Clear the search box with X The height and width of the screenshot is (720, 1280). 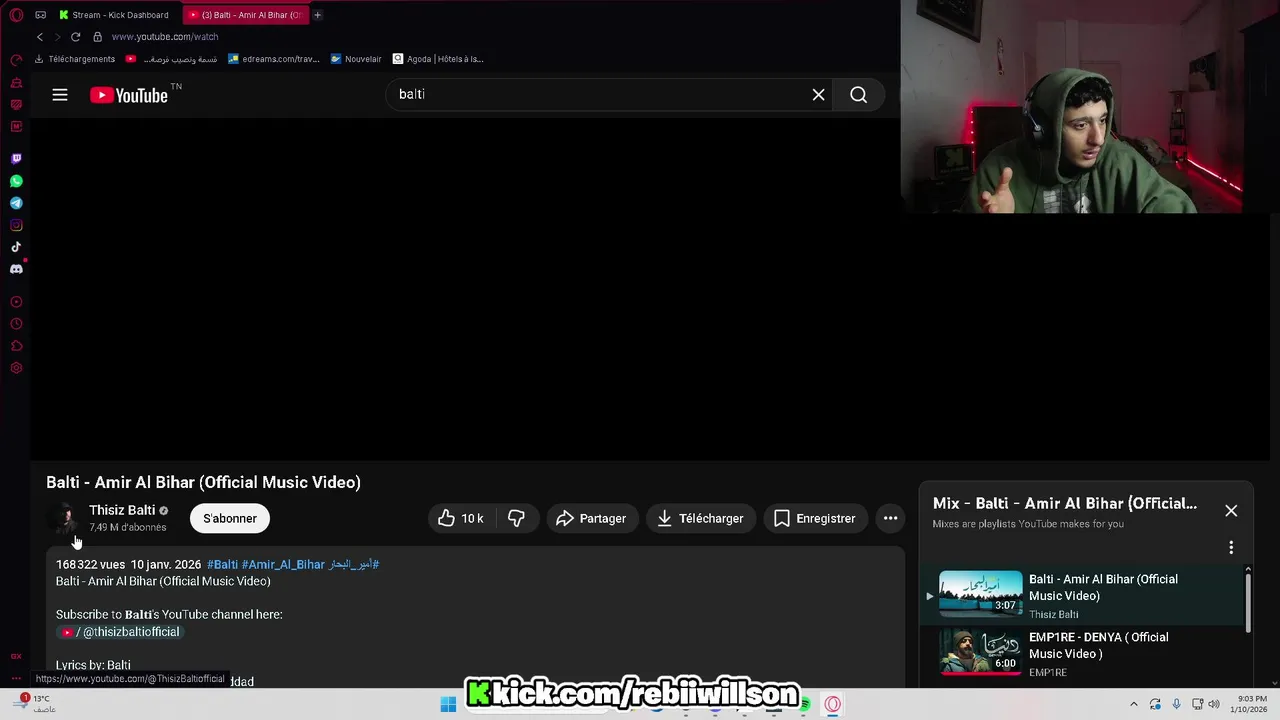tap(818, 94)
